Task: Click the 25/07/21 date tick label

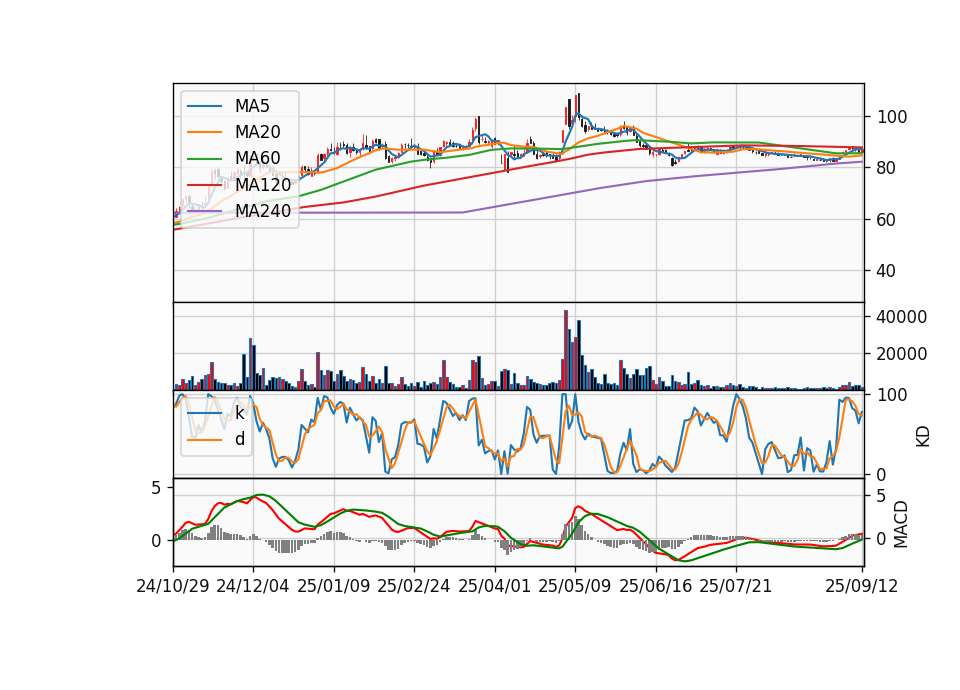Action: pyautogui.click(x=736, y=586)
